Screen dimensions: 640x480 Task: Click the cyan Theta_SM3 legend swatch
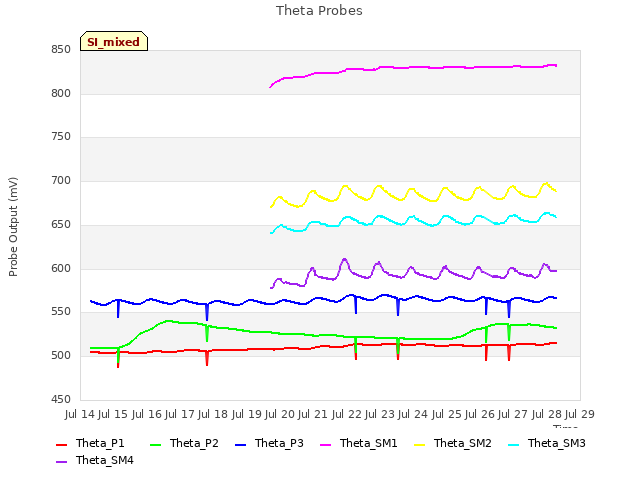[513, 444]
